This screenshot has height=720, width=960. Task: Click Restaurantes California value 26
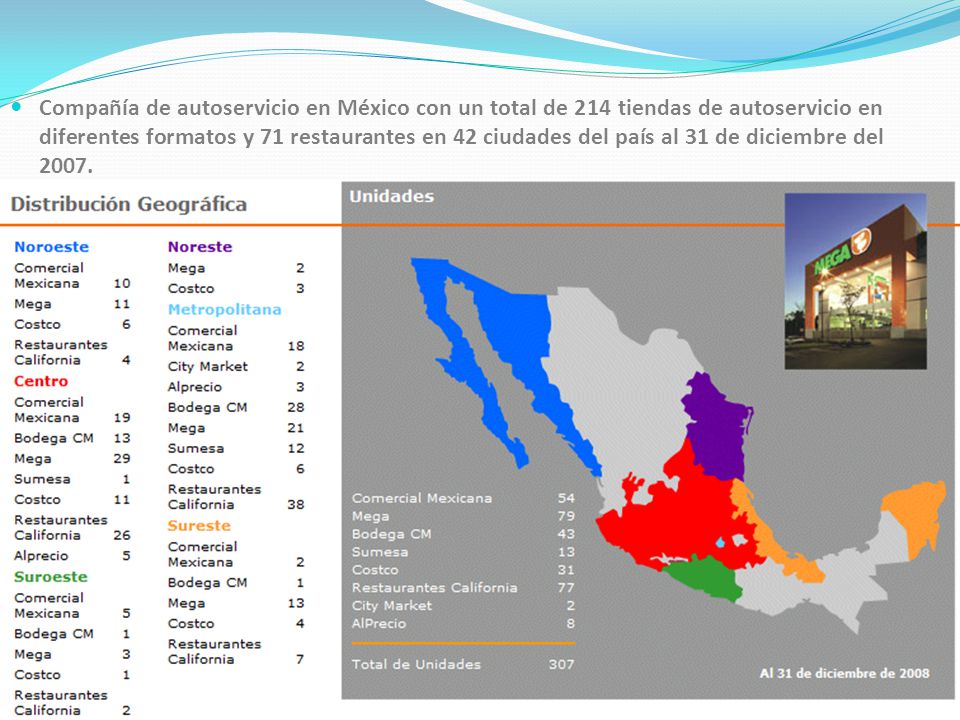[122, 535]
